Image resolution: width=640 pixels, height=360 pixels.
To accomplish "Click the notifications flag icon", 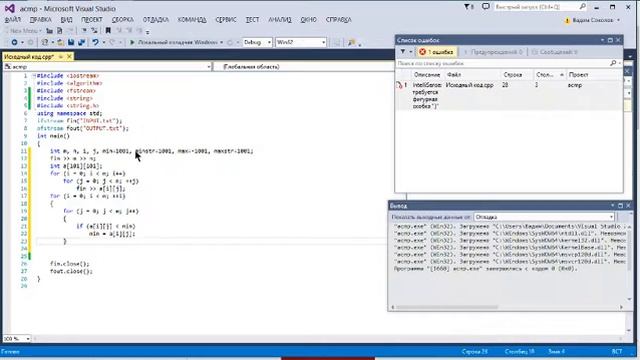I will [x=469, y=7].
